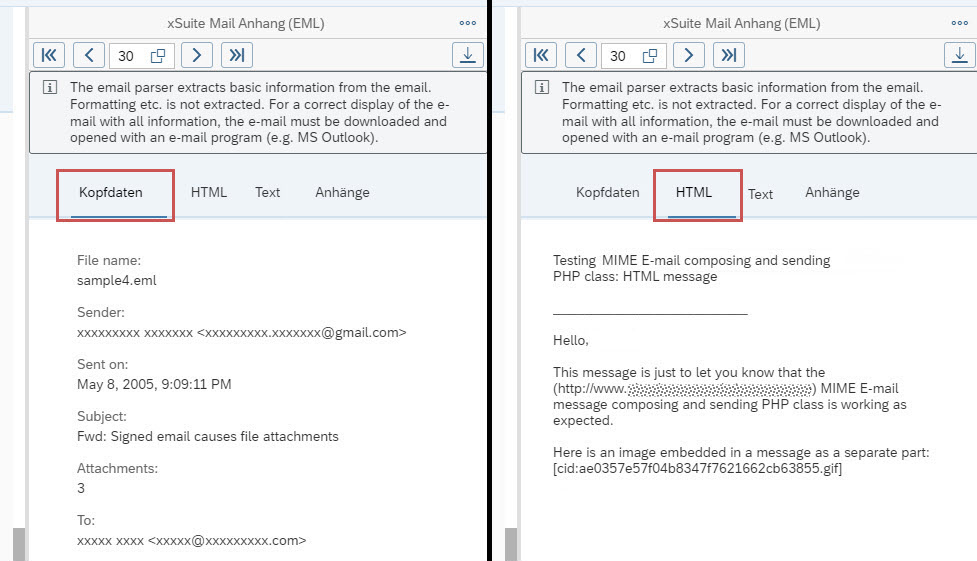
Task: Go to first page in right panel
Action: click(541, 55)
